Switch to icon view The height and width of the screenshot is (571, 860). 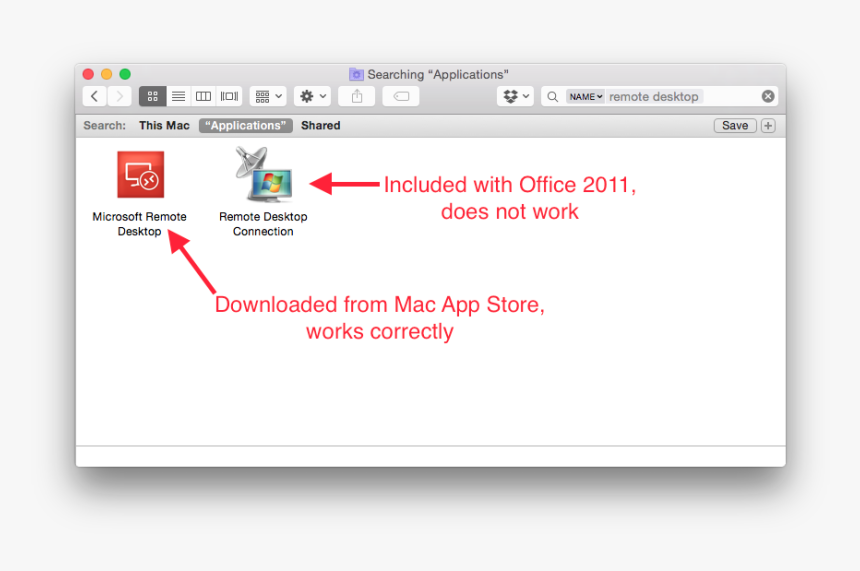point(152,97)
